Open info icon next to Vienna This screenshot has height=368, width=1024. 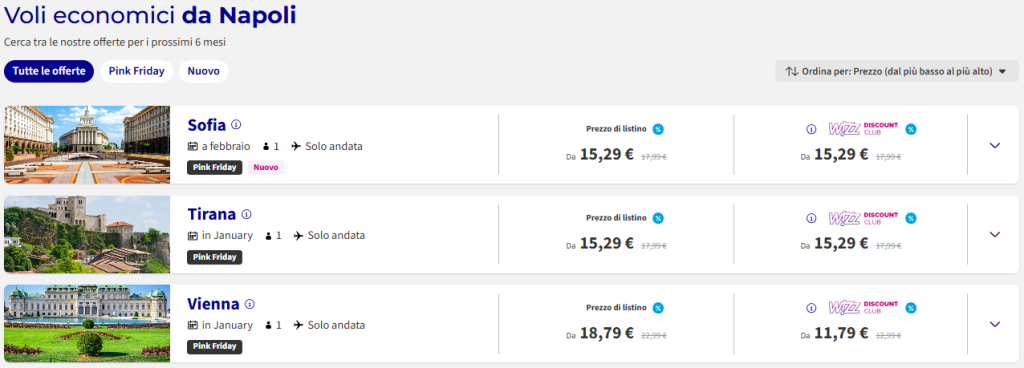[x=249, y=303]
